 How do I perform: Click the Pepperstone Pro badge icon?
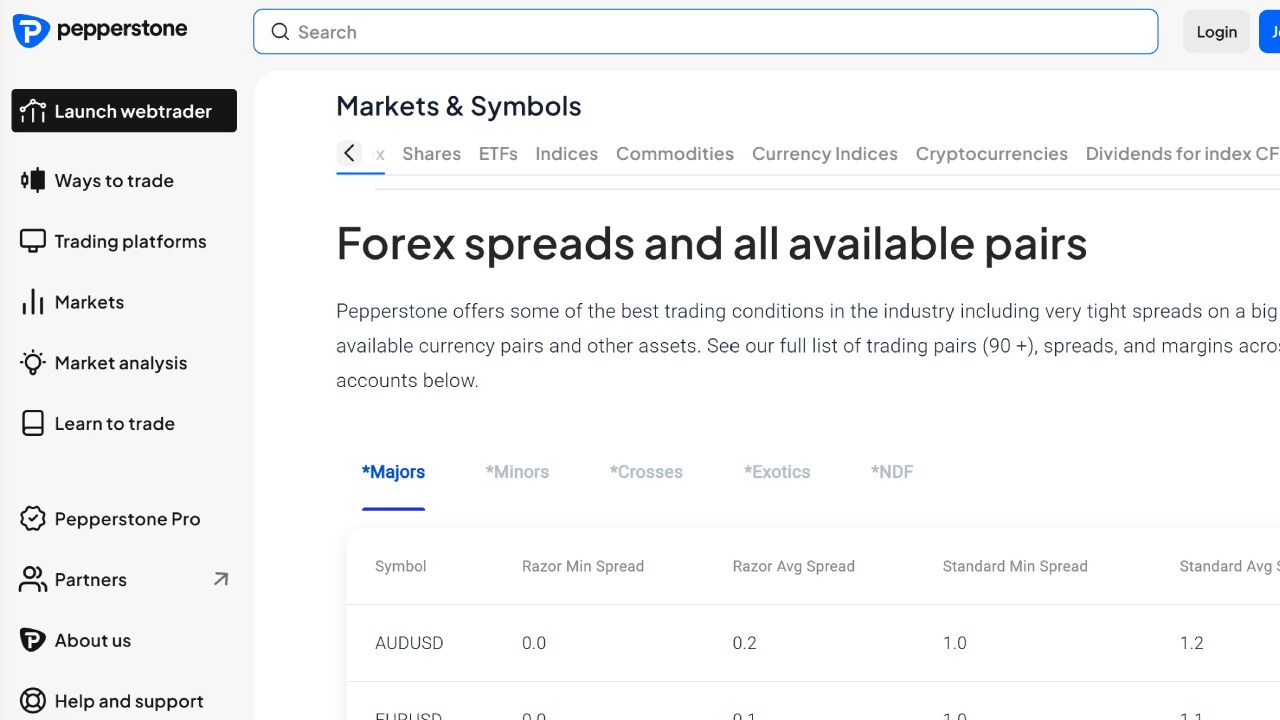coord(33,519)
